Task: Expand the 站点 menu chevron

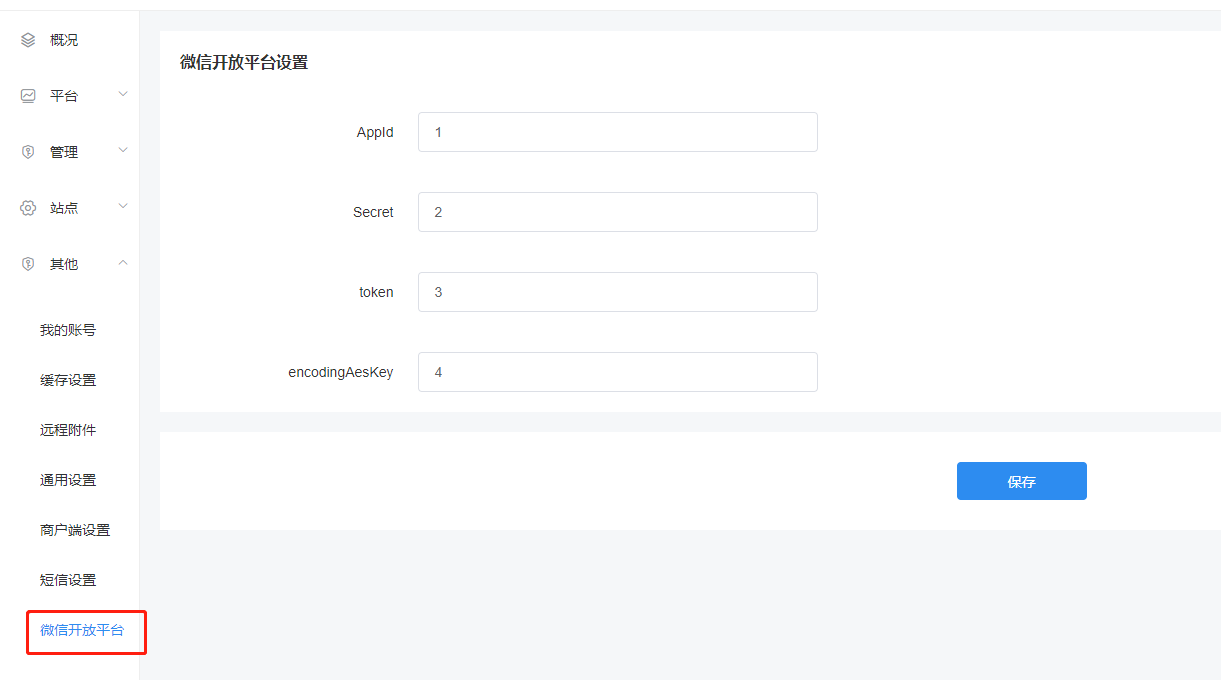Action: tap(123, 206)
